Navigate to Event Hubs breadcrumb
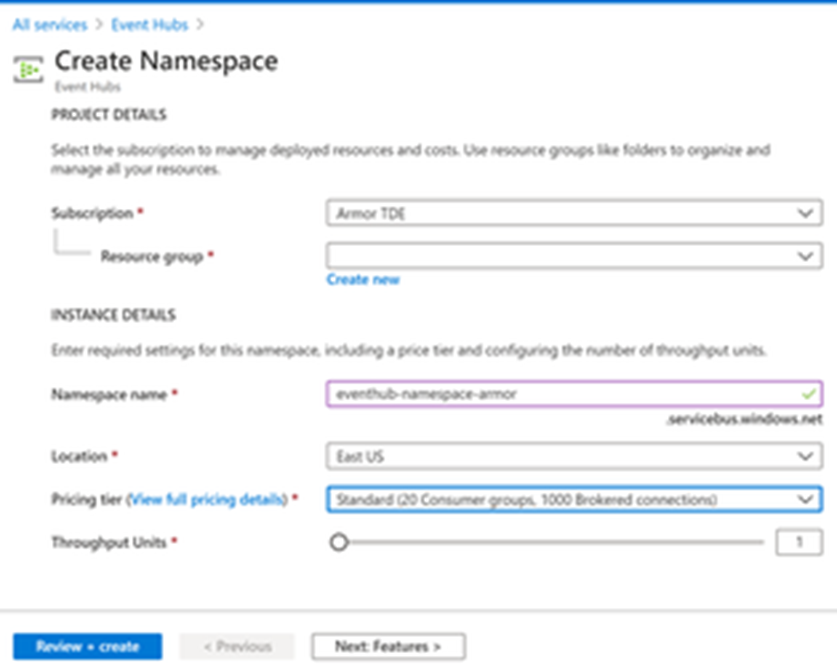This screenshot has height=665, width=837. [x=149, y=23]
